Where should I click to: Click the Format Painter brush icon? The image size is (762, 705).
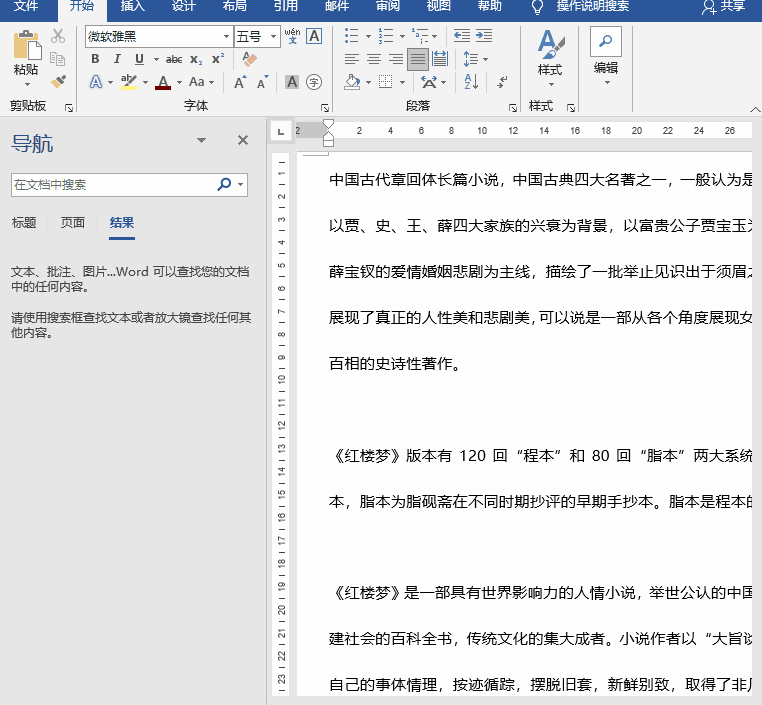click(x=58, y=82)
